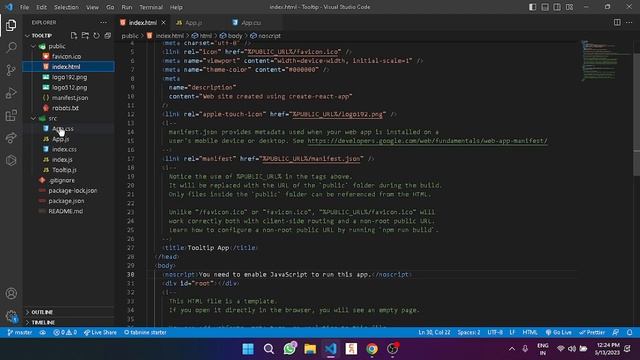Viewport: 640px width, 360px height.
Task: Click the errors and warnings status item
Action: click(x=65, y=332)
